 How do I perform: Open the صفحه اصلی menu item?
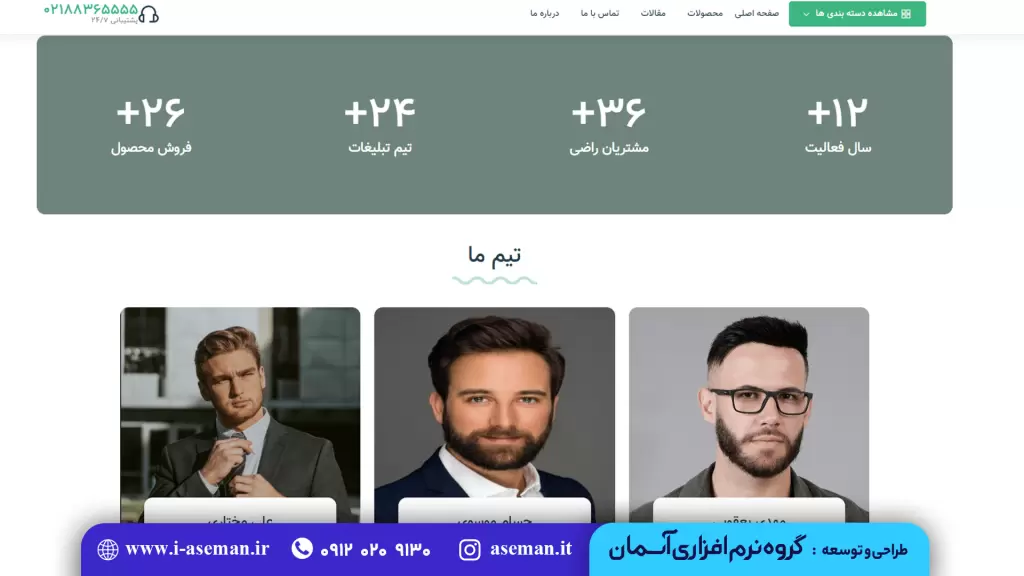click(x=756, y=13)
